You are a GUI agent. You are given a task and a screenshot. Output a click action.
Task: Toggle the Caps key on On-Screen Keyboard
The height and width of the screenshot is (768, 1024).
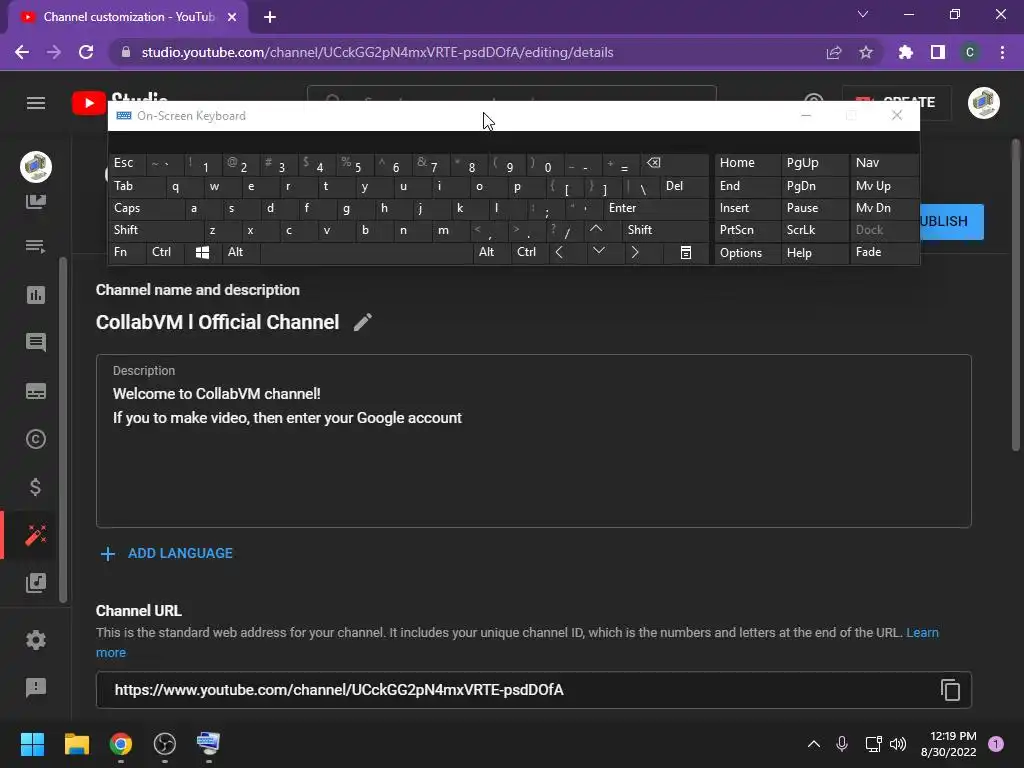(x=147, y=208)
